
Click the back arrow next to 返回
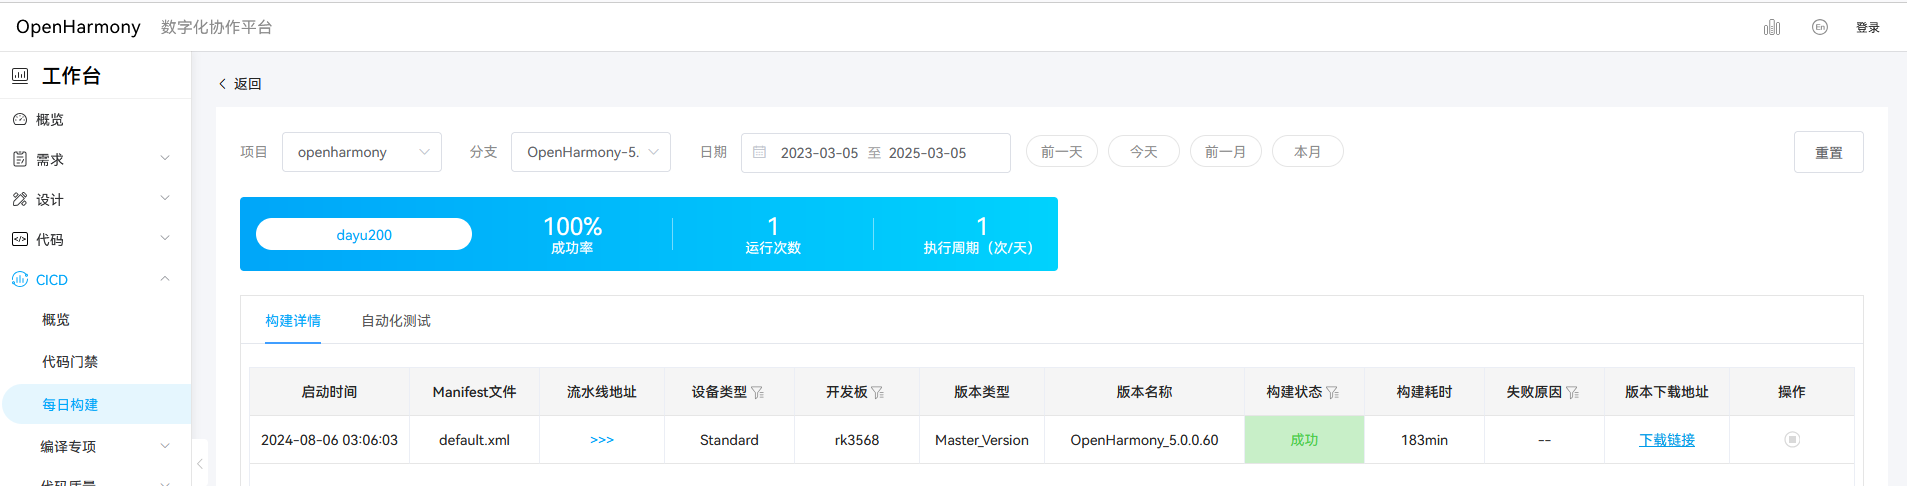[x=222, y=84]
